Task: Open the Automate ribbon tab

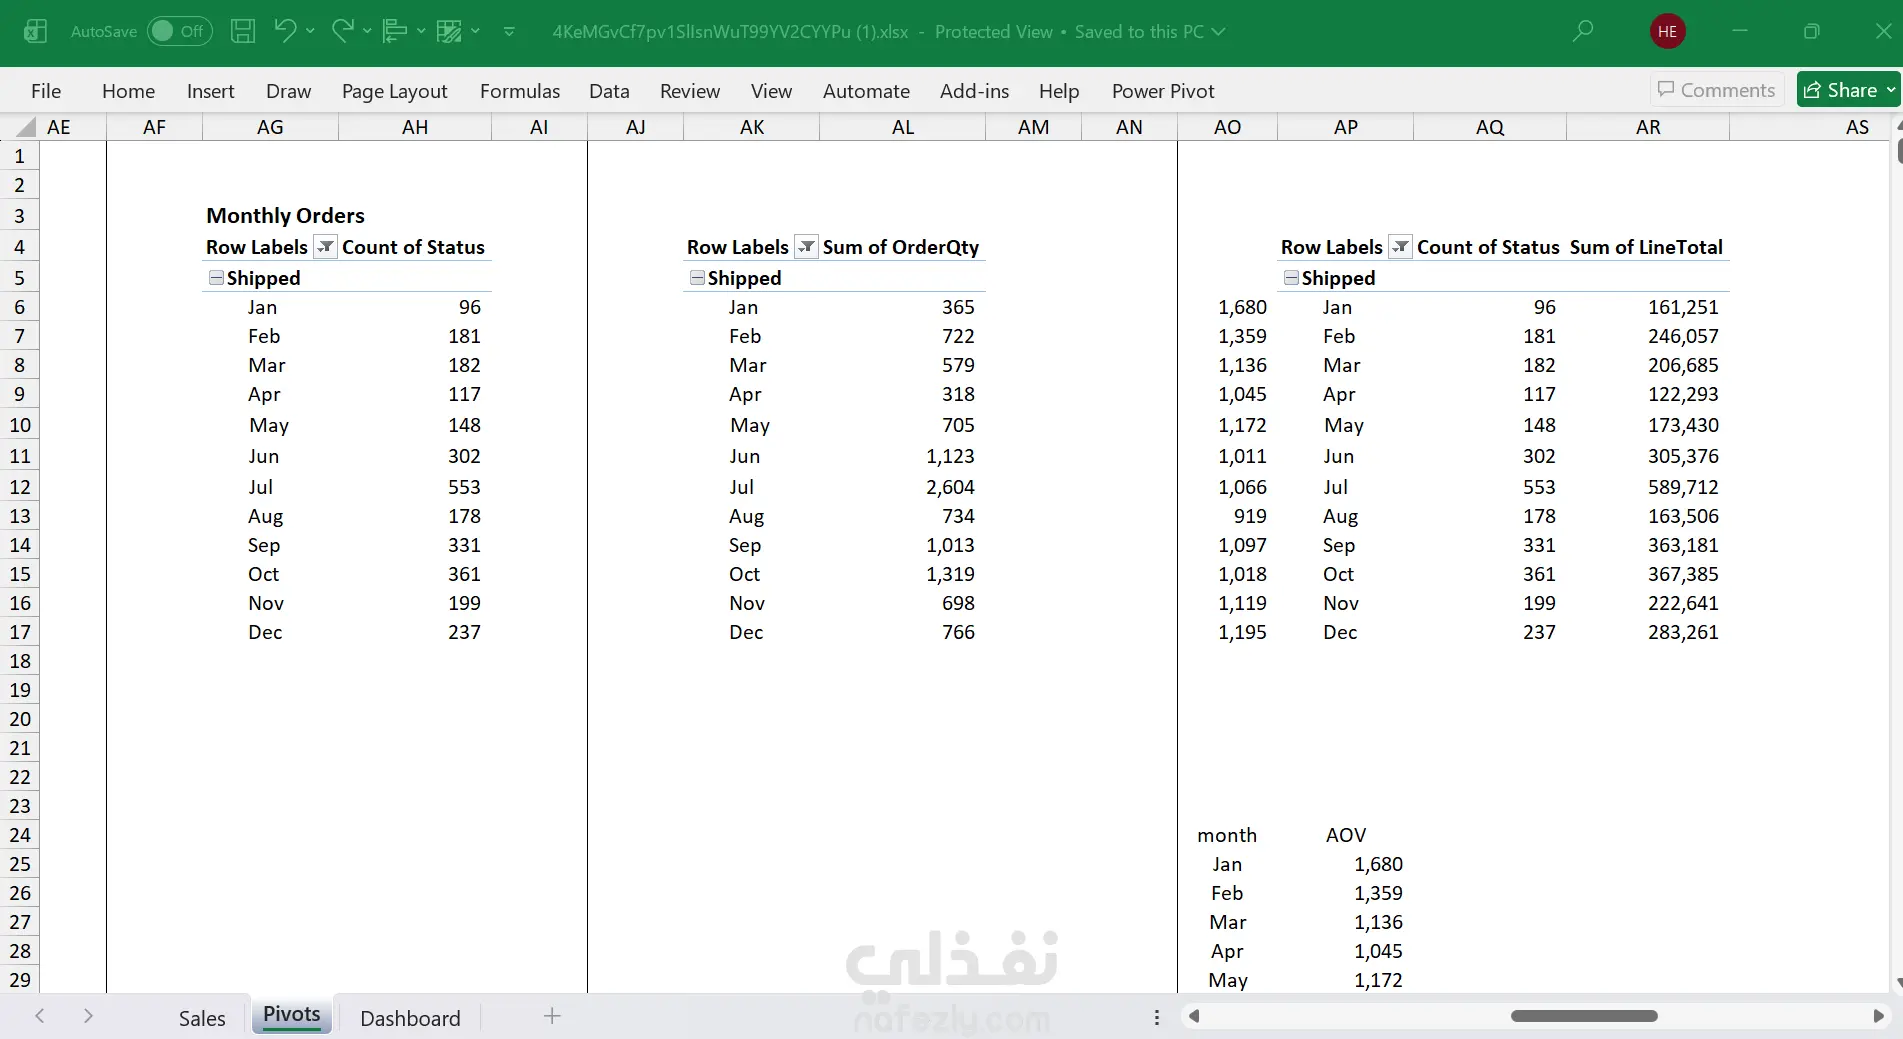Action: pos(866,91)
